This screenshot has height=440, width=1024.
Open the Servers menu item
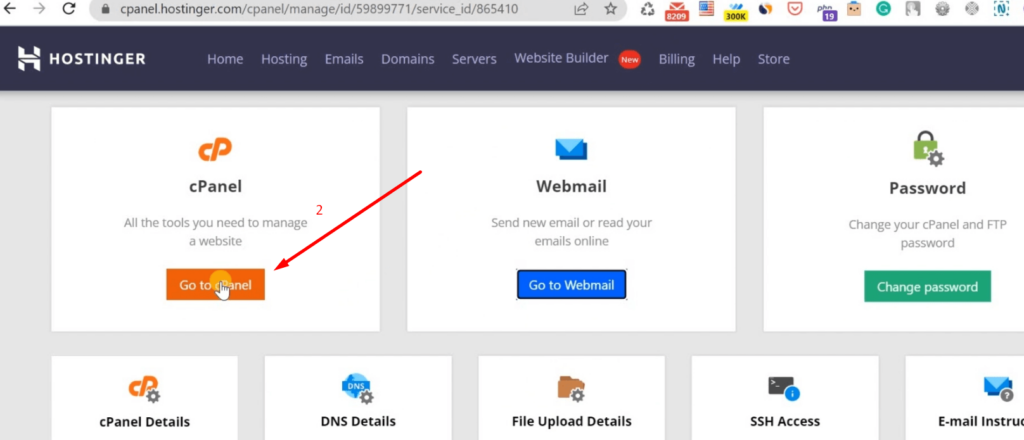(474, 59)
